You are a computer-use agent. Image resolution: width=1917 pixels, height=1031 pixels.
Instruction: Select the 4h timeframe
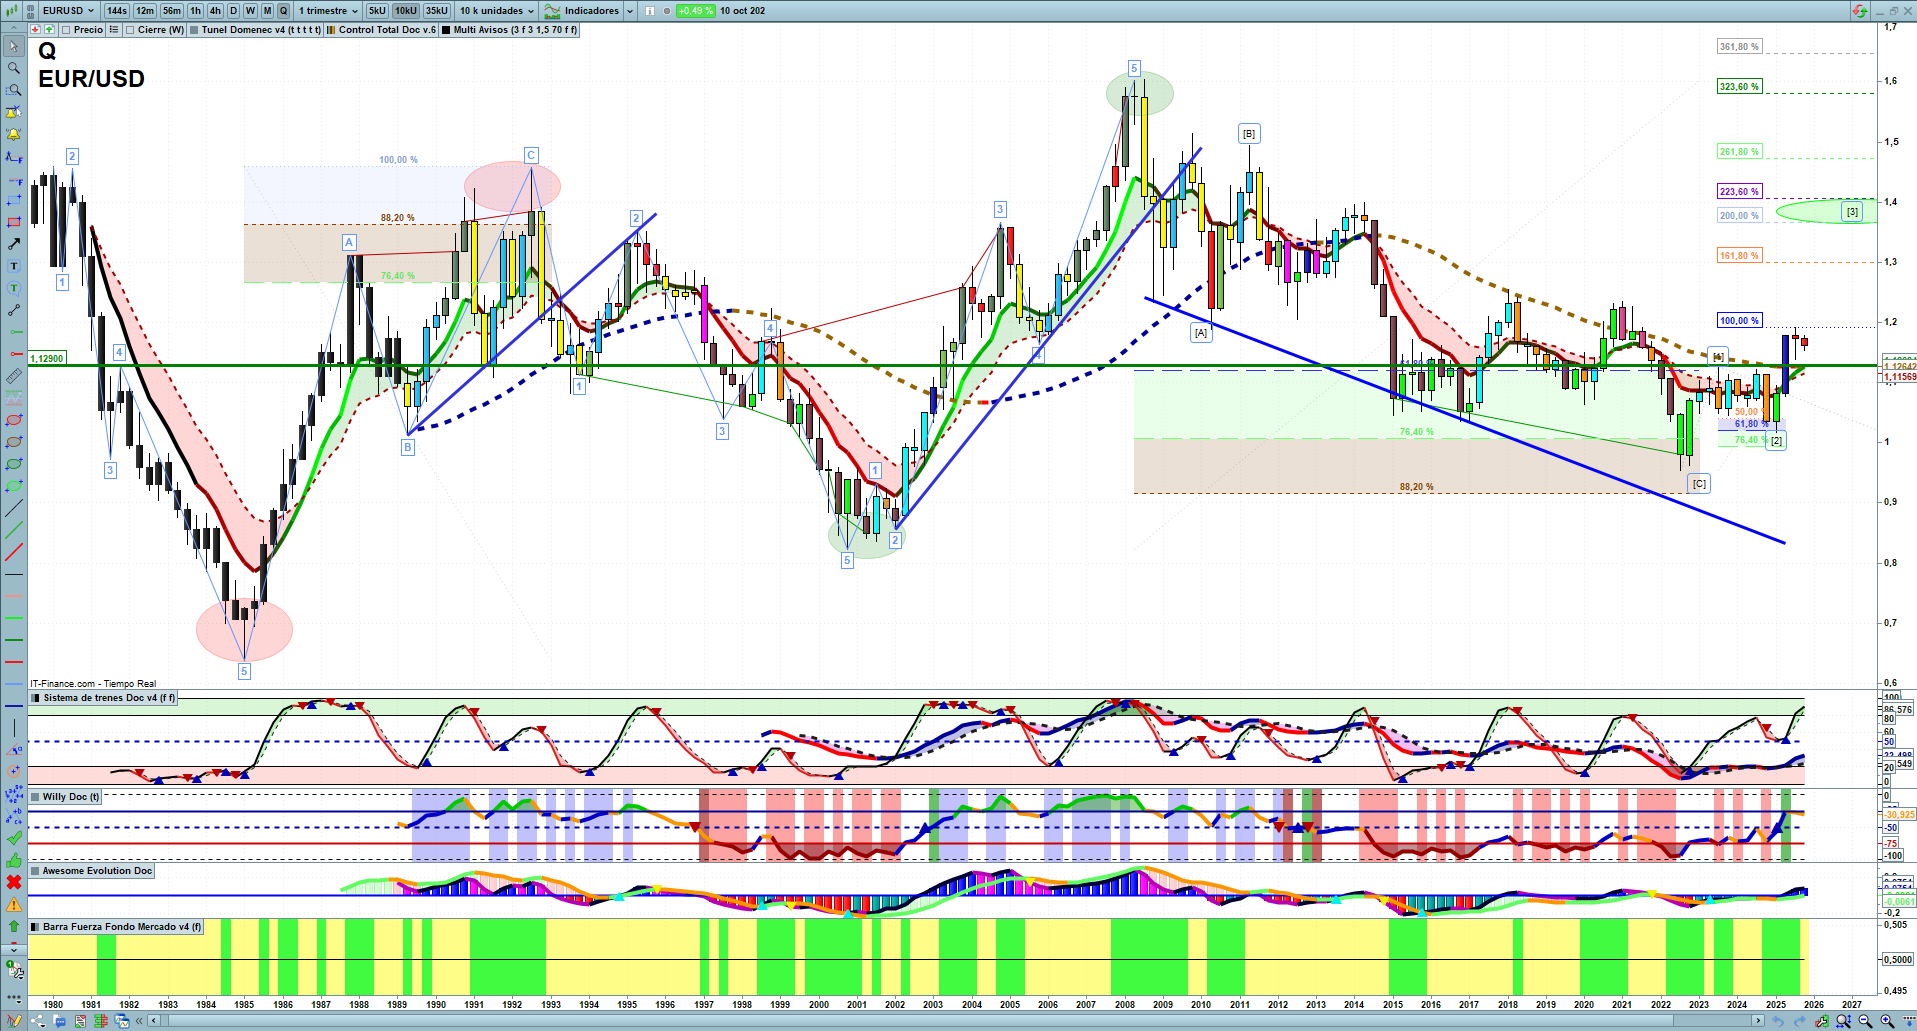pos(215,11)
